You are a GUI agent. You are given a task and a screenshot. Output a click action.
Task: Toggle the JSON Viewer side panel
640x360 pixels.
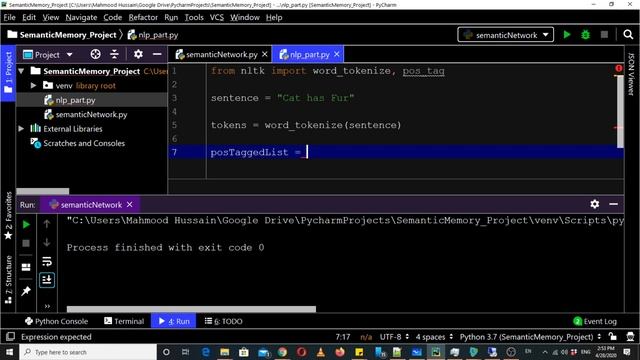(631, 74)
